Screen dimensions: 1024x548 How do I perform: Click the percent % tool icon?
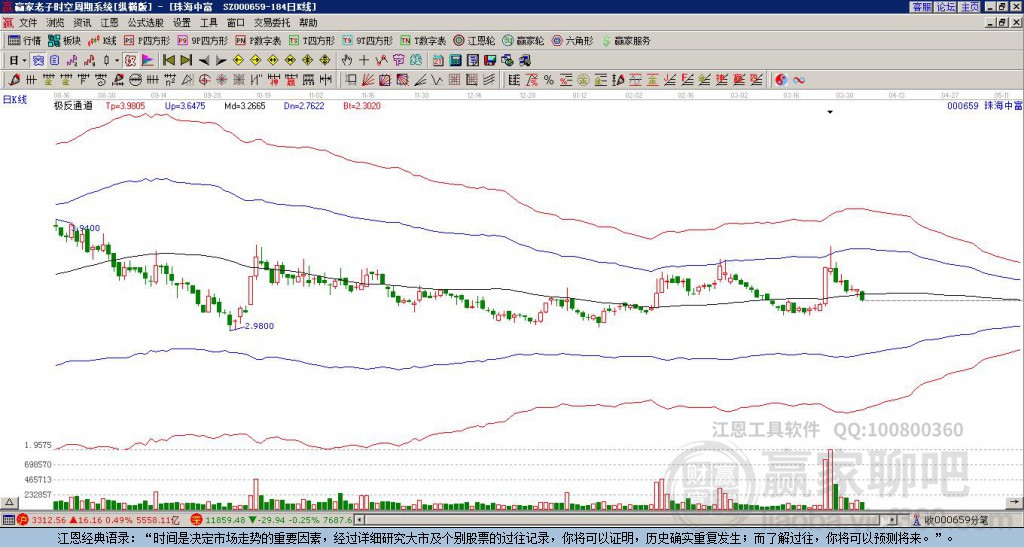[549, 80]
